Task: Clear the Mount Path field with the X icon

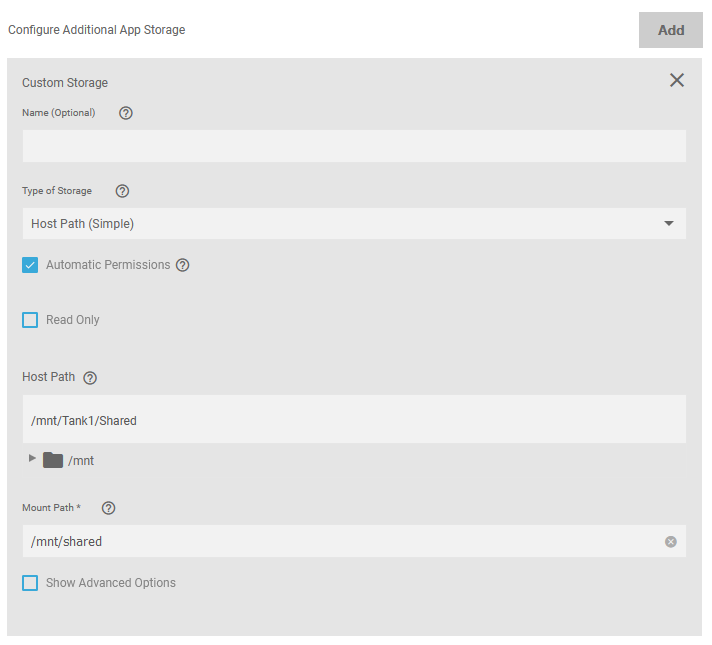Action: pos(670,542)
